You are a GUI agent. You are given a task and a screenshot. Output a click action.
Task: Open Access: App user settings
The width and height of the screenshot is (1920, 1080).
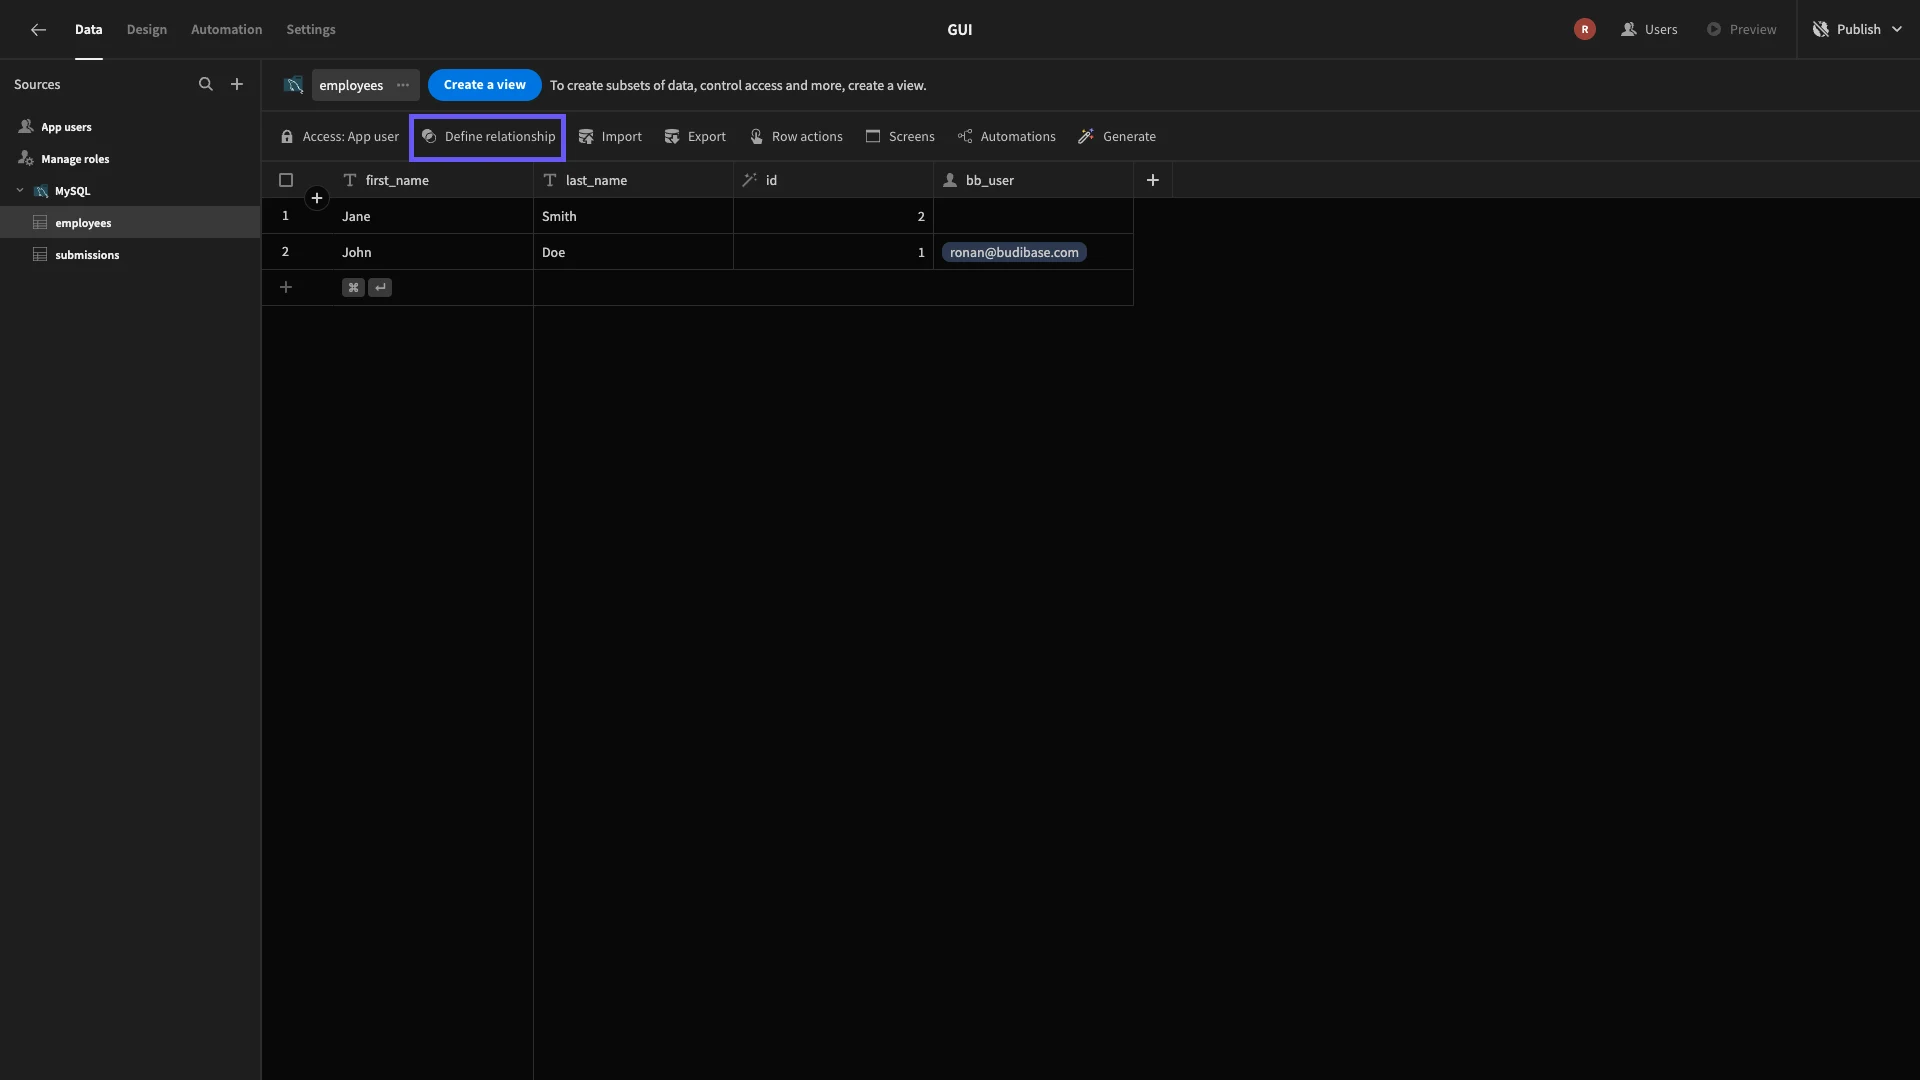point(340,137)
